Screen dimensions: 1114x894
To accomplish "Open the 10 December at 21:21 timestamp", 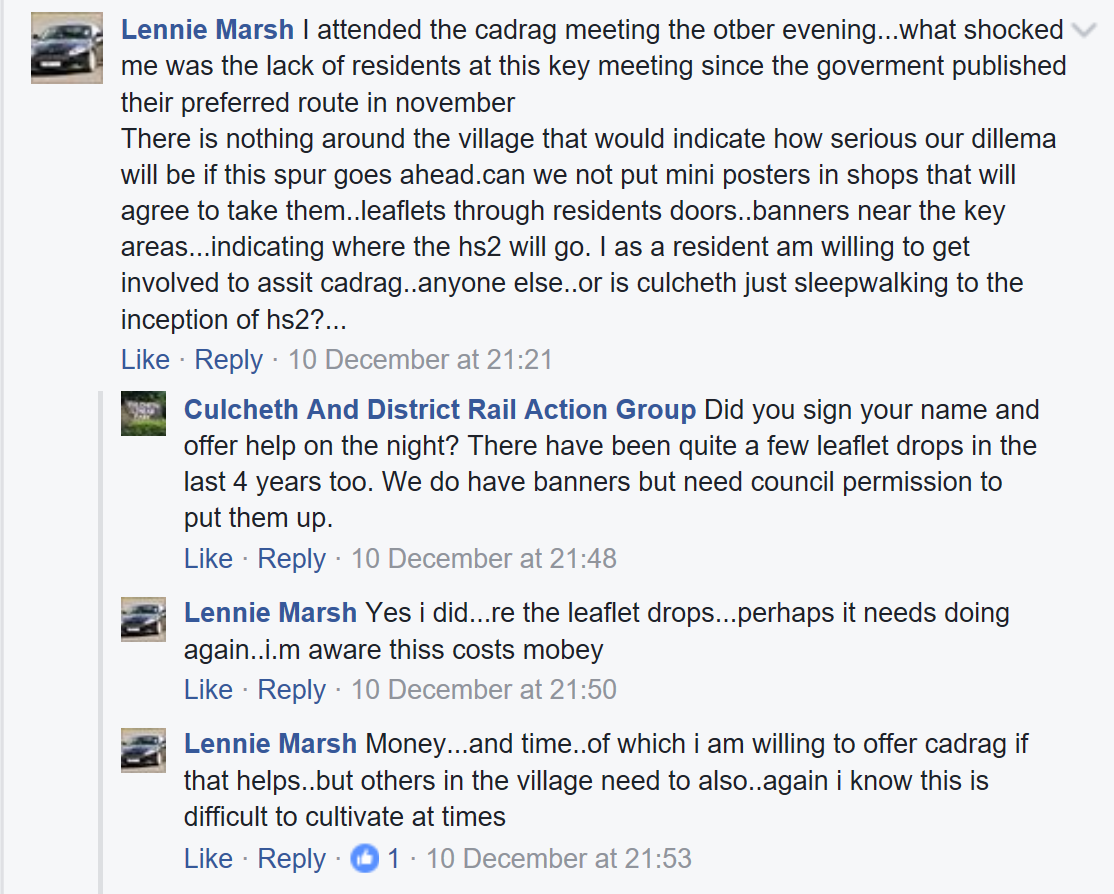I will (x=420, y=360).
